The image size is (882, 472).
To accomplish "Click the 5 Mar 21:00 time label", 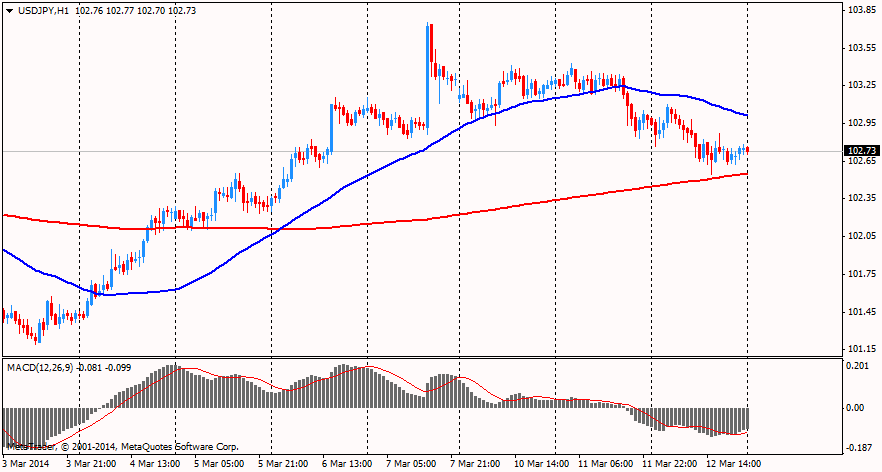I will click(x=283, y=464).
